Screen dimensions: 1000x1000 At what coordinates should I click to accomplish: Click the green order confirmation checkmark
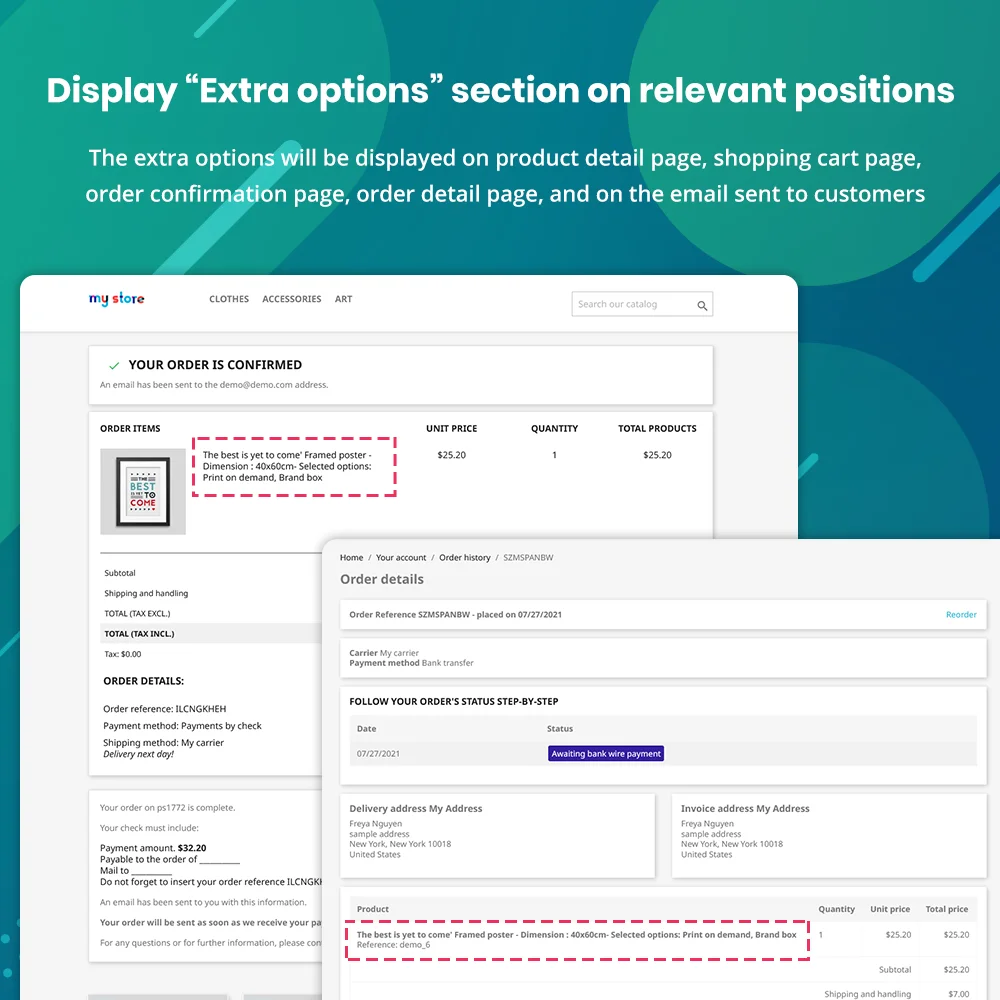113,364
